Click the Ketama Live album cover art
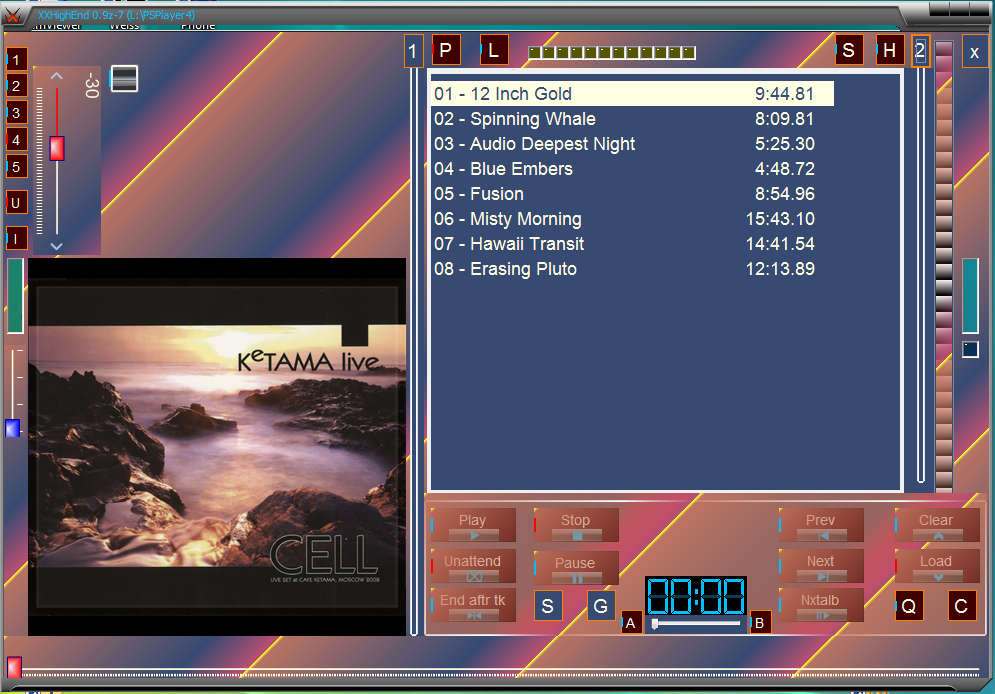This screenshot has height=694, width=995. [217, 447]
